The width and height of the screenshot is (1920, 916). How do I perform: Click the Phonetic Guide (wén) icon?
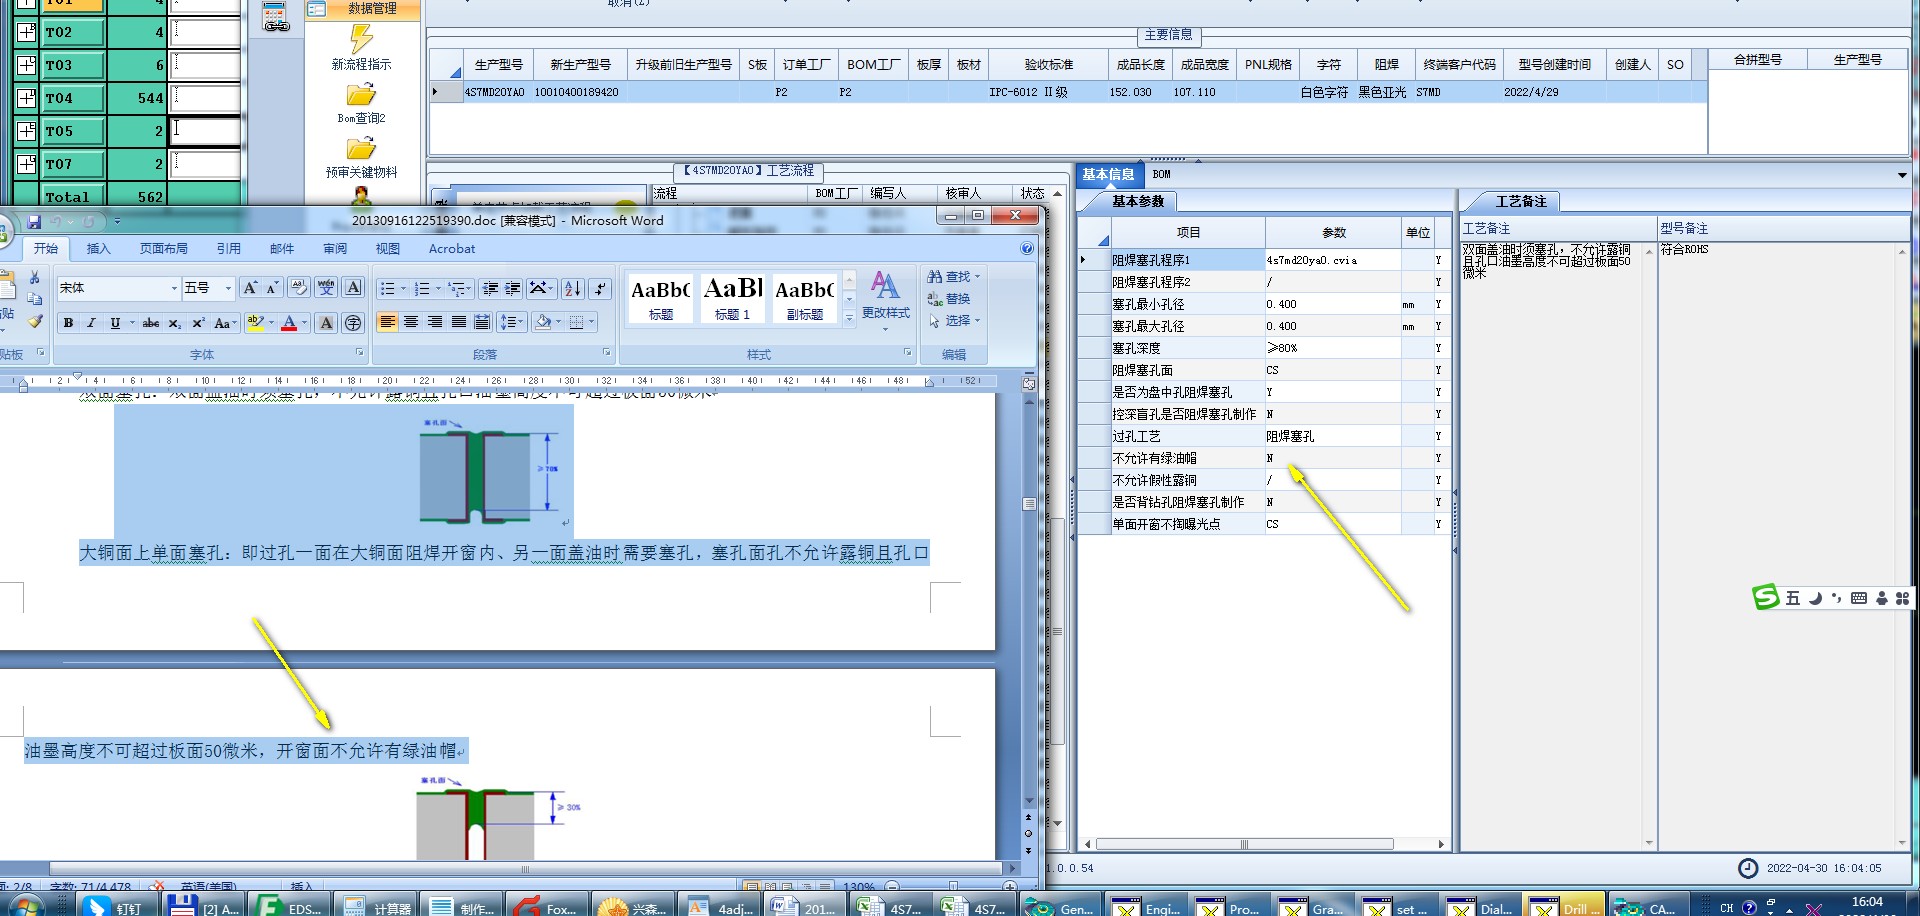[326, 288]
